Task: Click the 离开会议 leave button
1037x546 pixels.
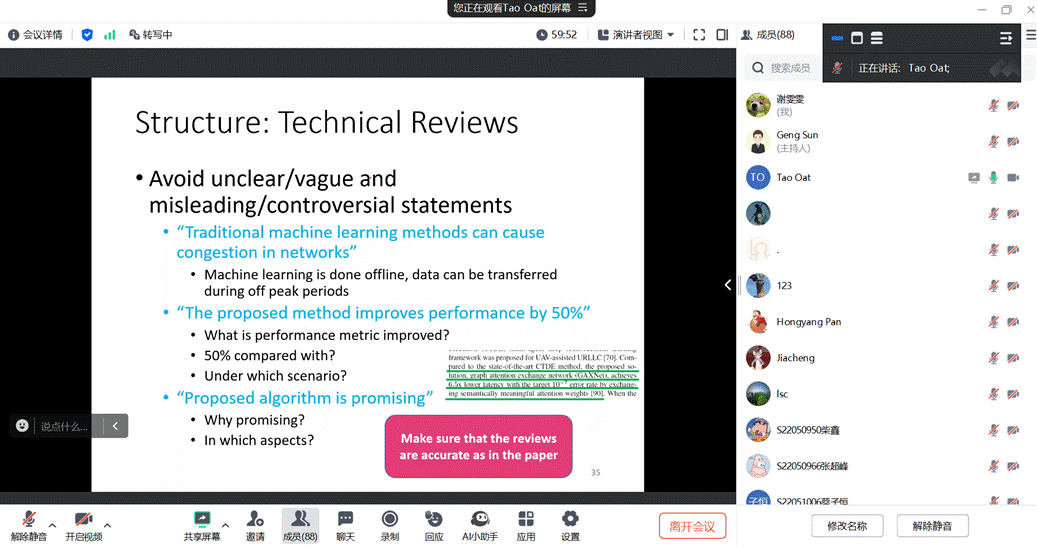Action: (x=692, y=526)
